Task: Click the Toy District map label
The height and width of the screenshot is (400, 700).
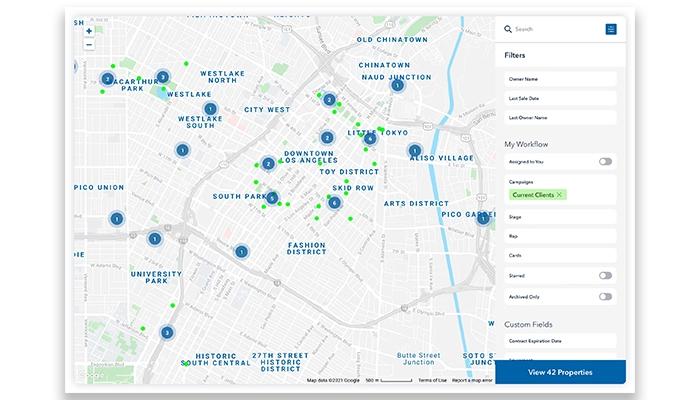Action: [349, 172]
